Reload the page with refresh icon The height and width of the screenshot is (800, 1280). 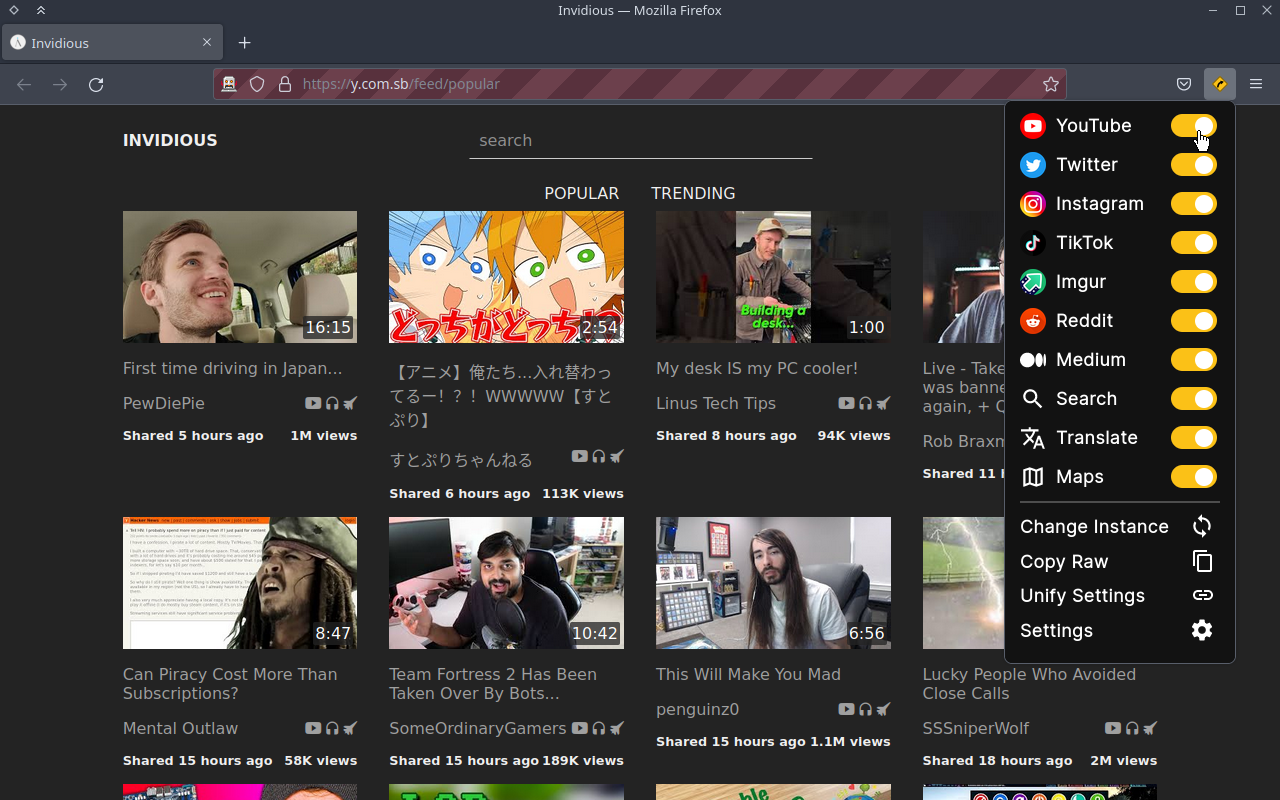click(x=96, y=84)
